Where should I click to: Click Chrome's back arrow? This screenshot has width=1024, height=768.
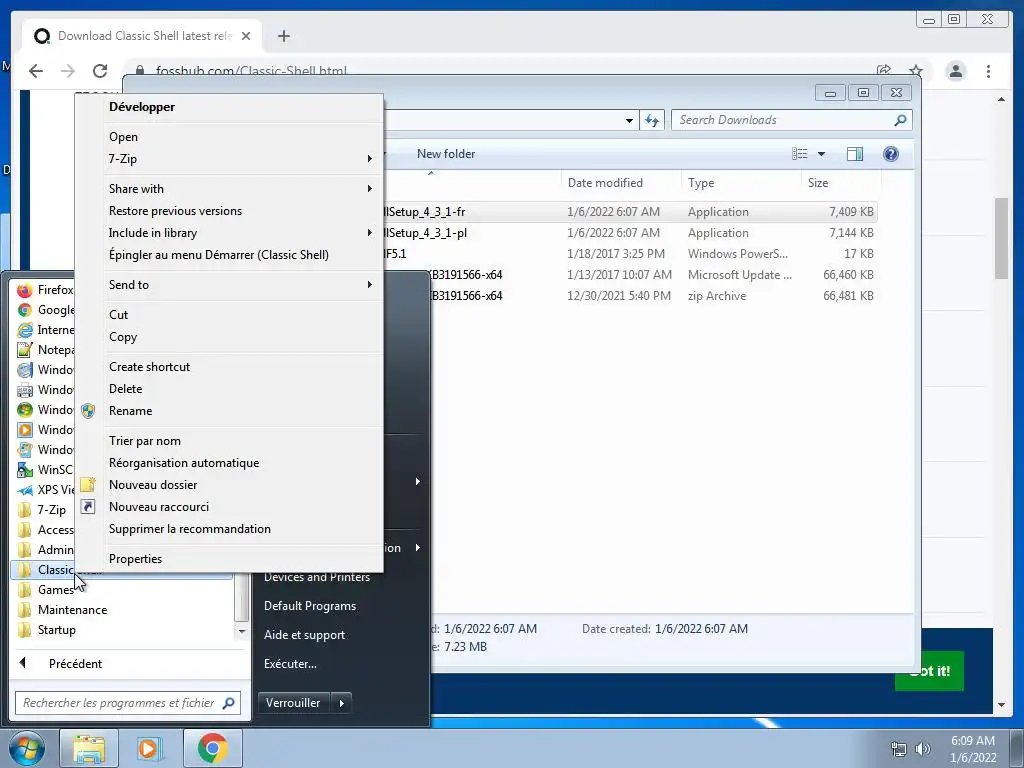pyautogui.click(x=37, y=71)
